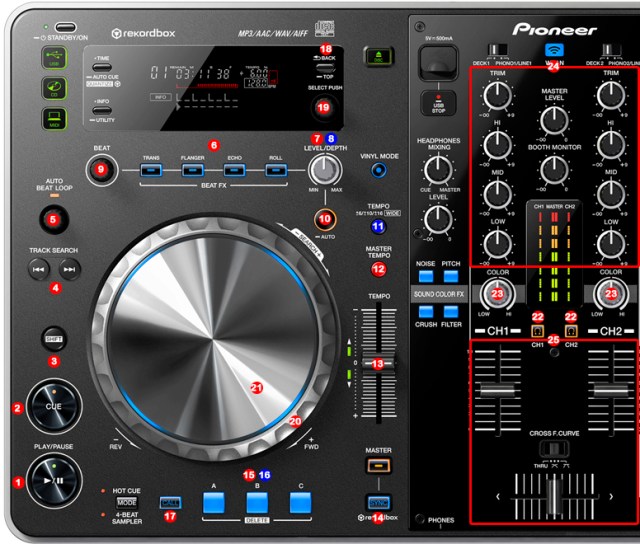Click the TEMPO slider handle

(x=378, y=363)
